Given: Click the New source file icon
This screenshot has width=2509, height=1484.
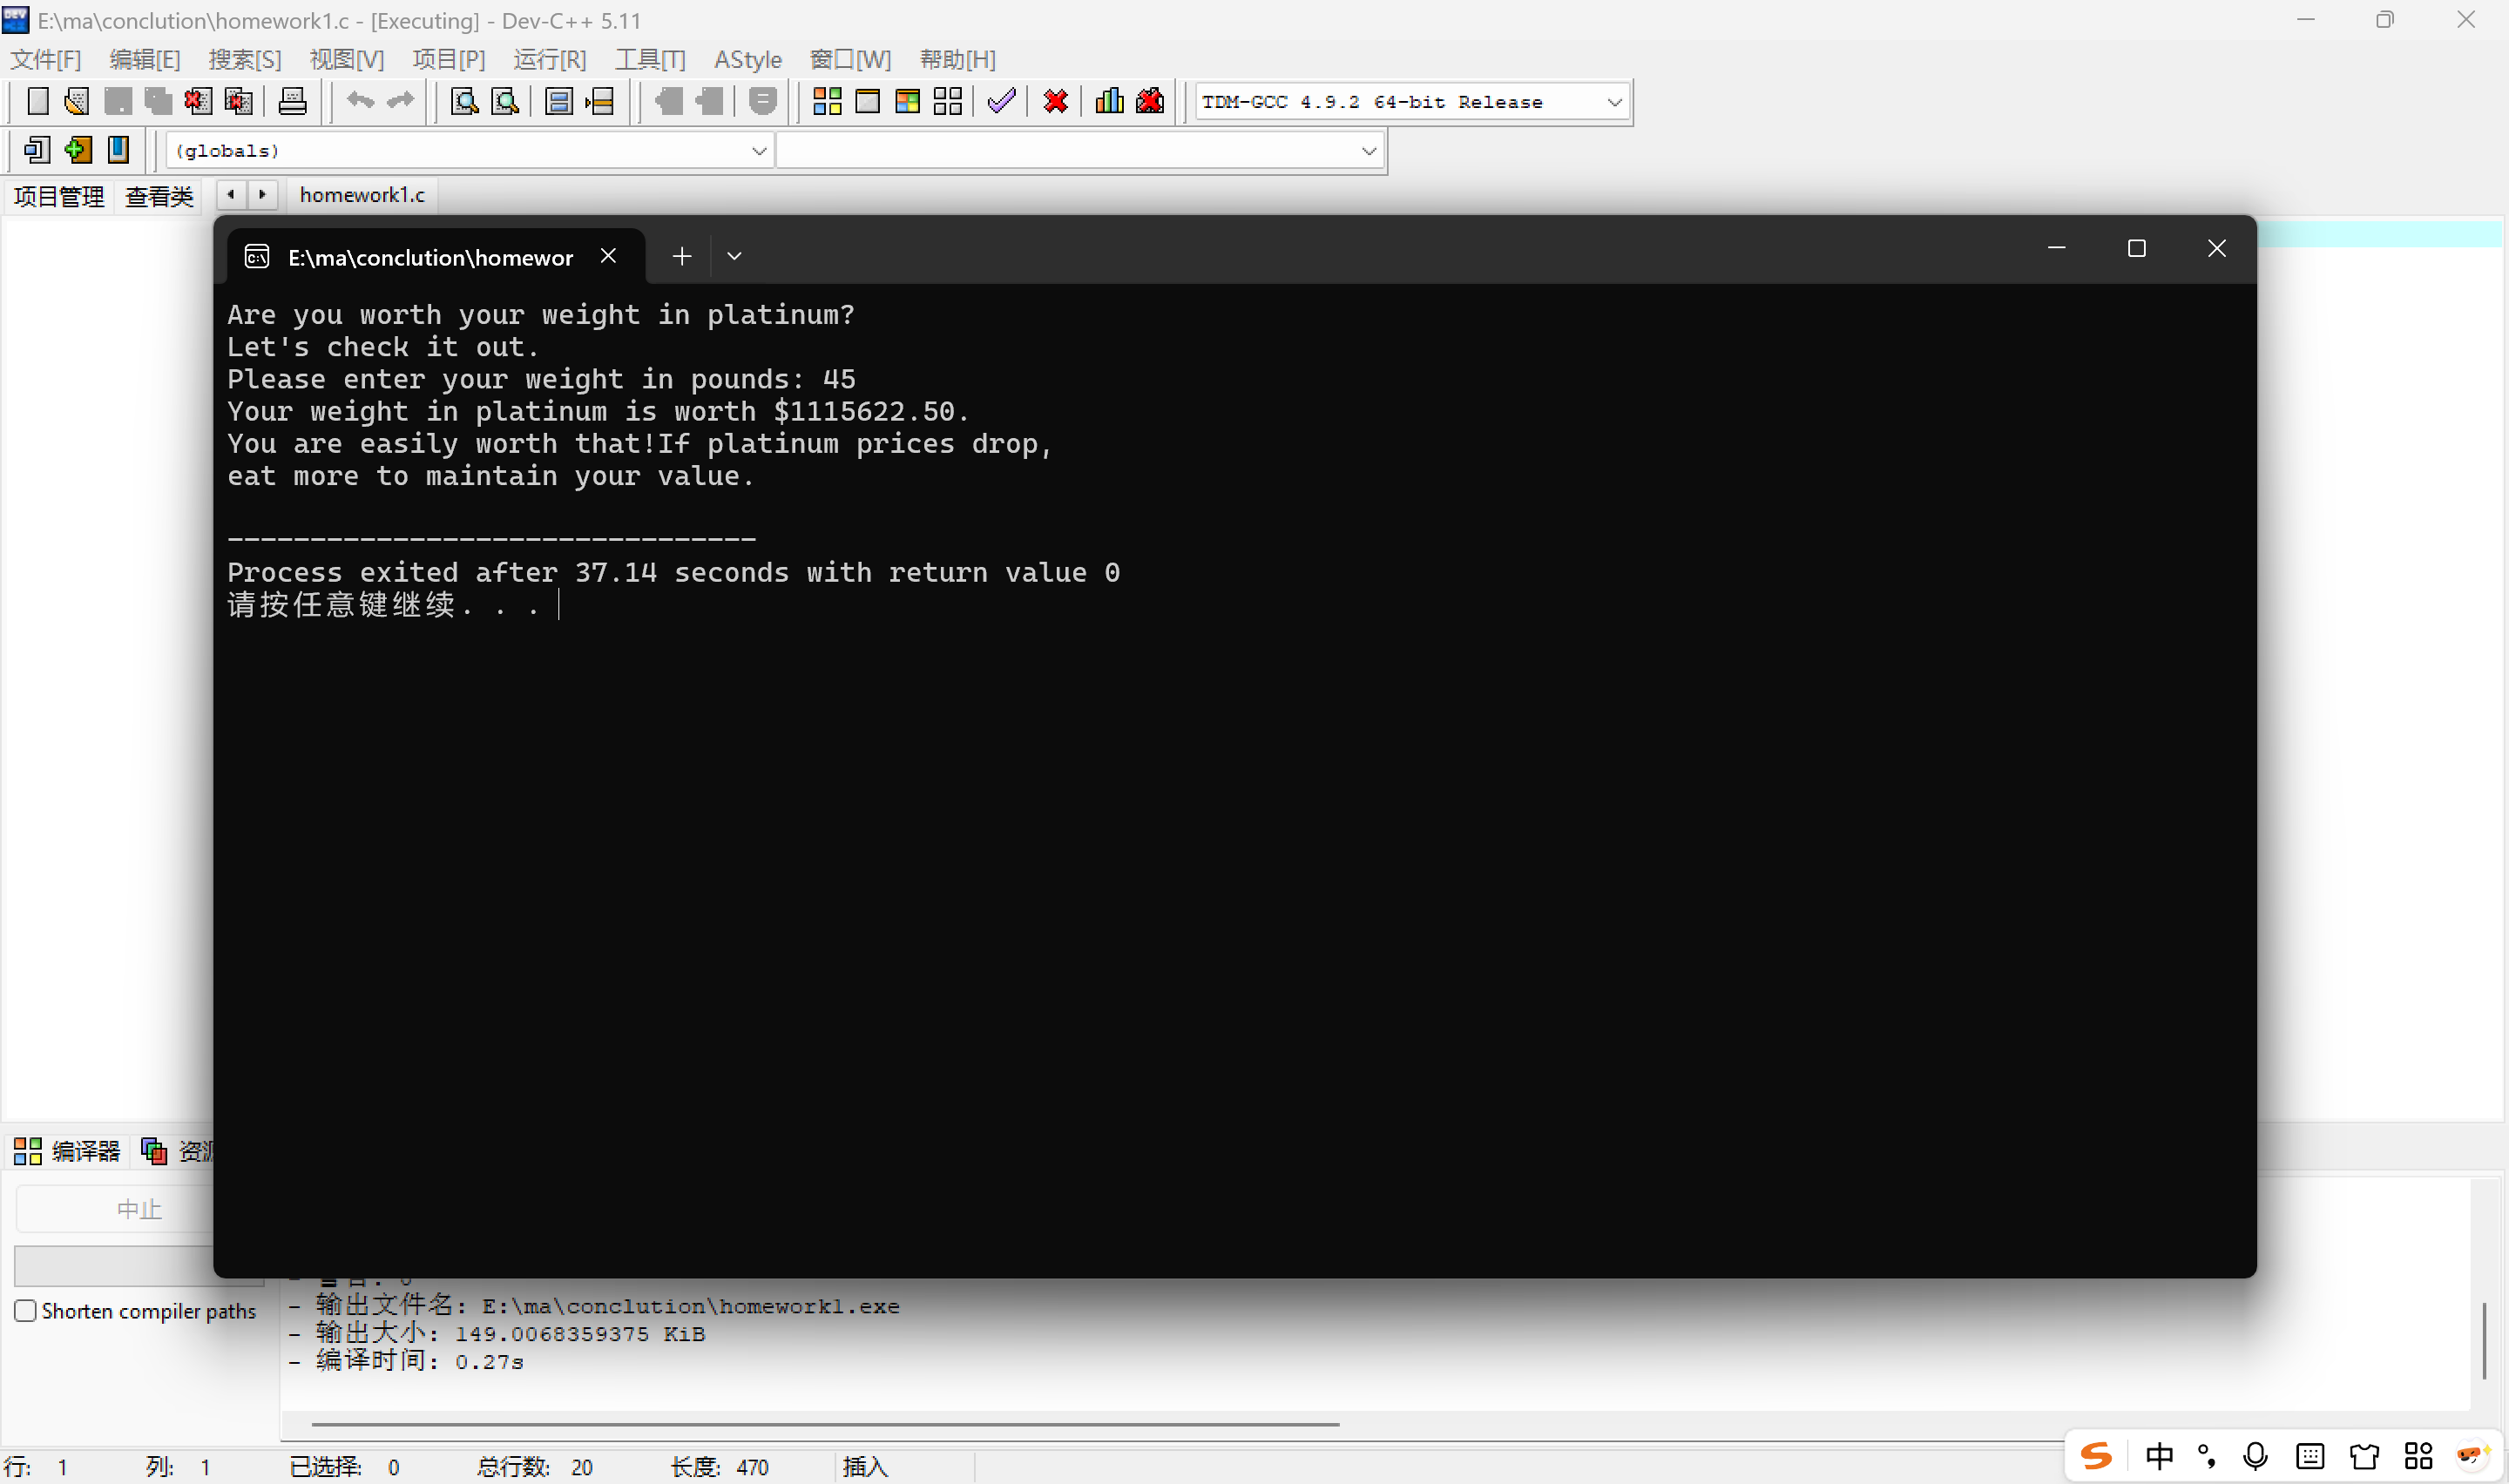Looking at the screenshot, I should (x=37, y=101).
